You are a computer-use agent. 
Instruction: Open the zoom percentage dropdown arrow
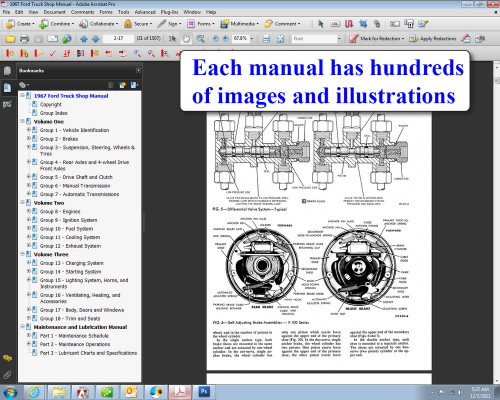click(252, 39)
